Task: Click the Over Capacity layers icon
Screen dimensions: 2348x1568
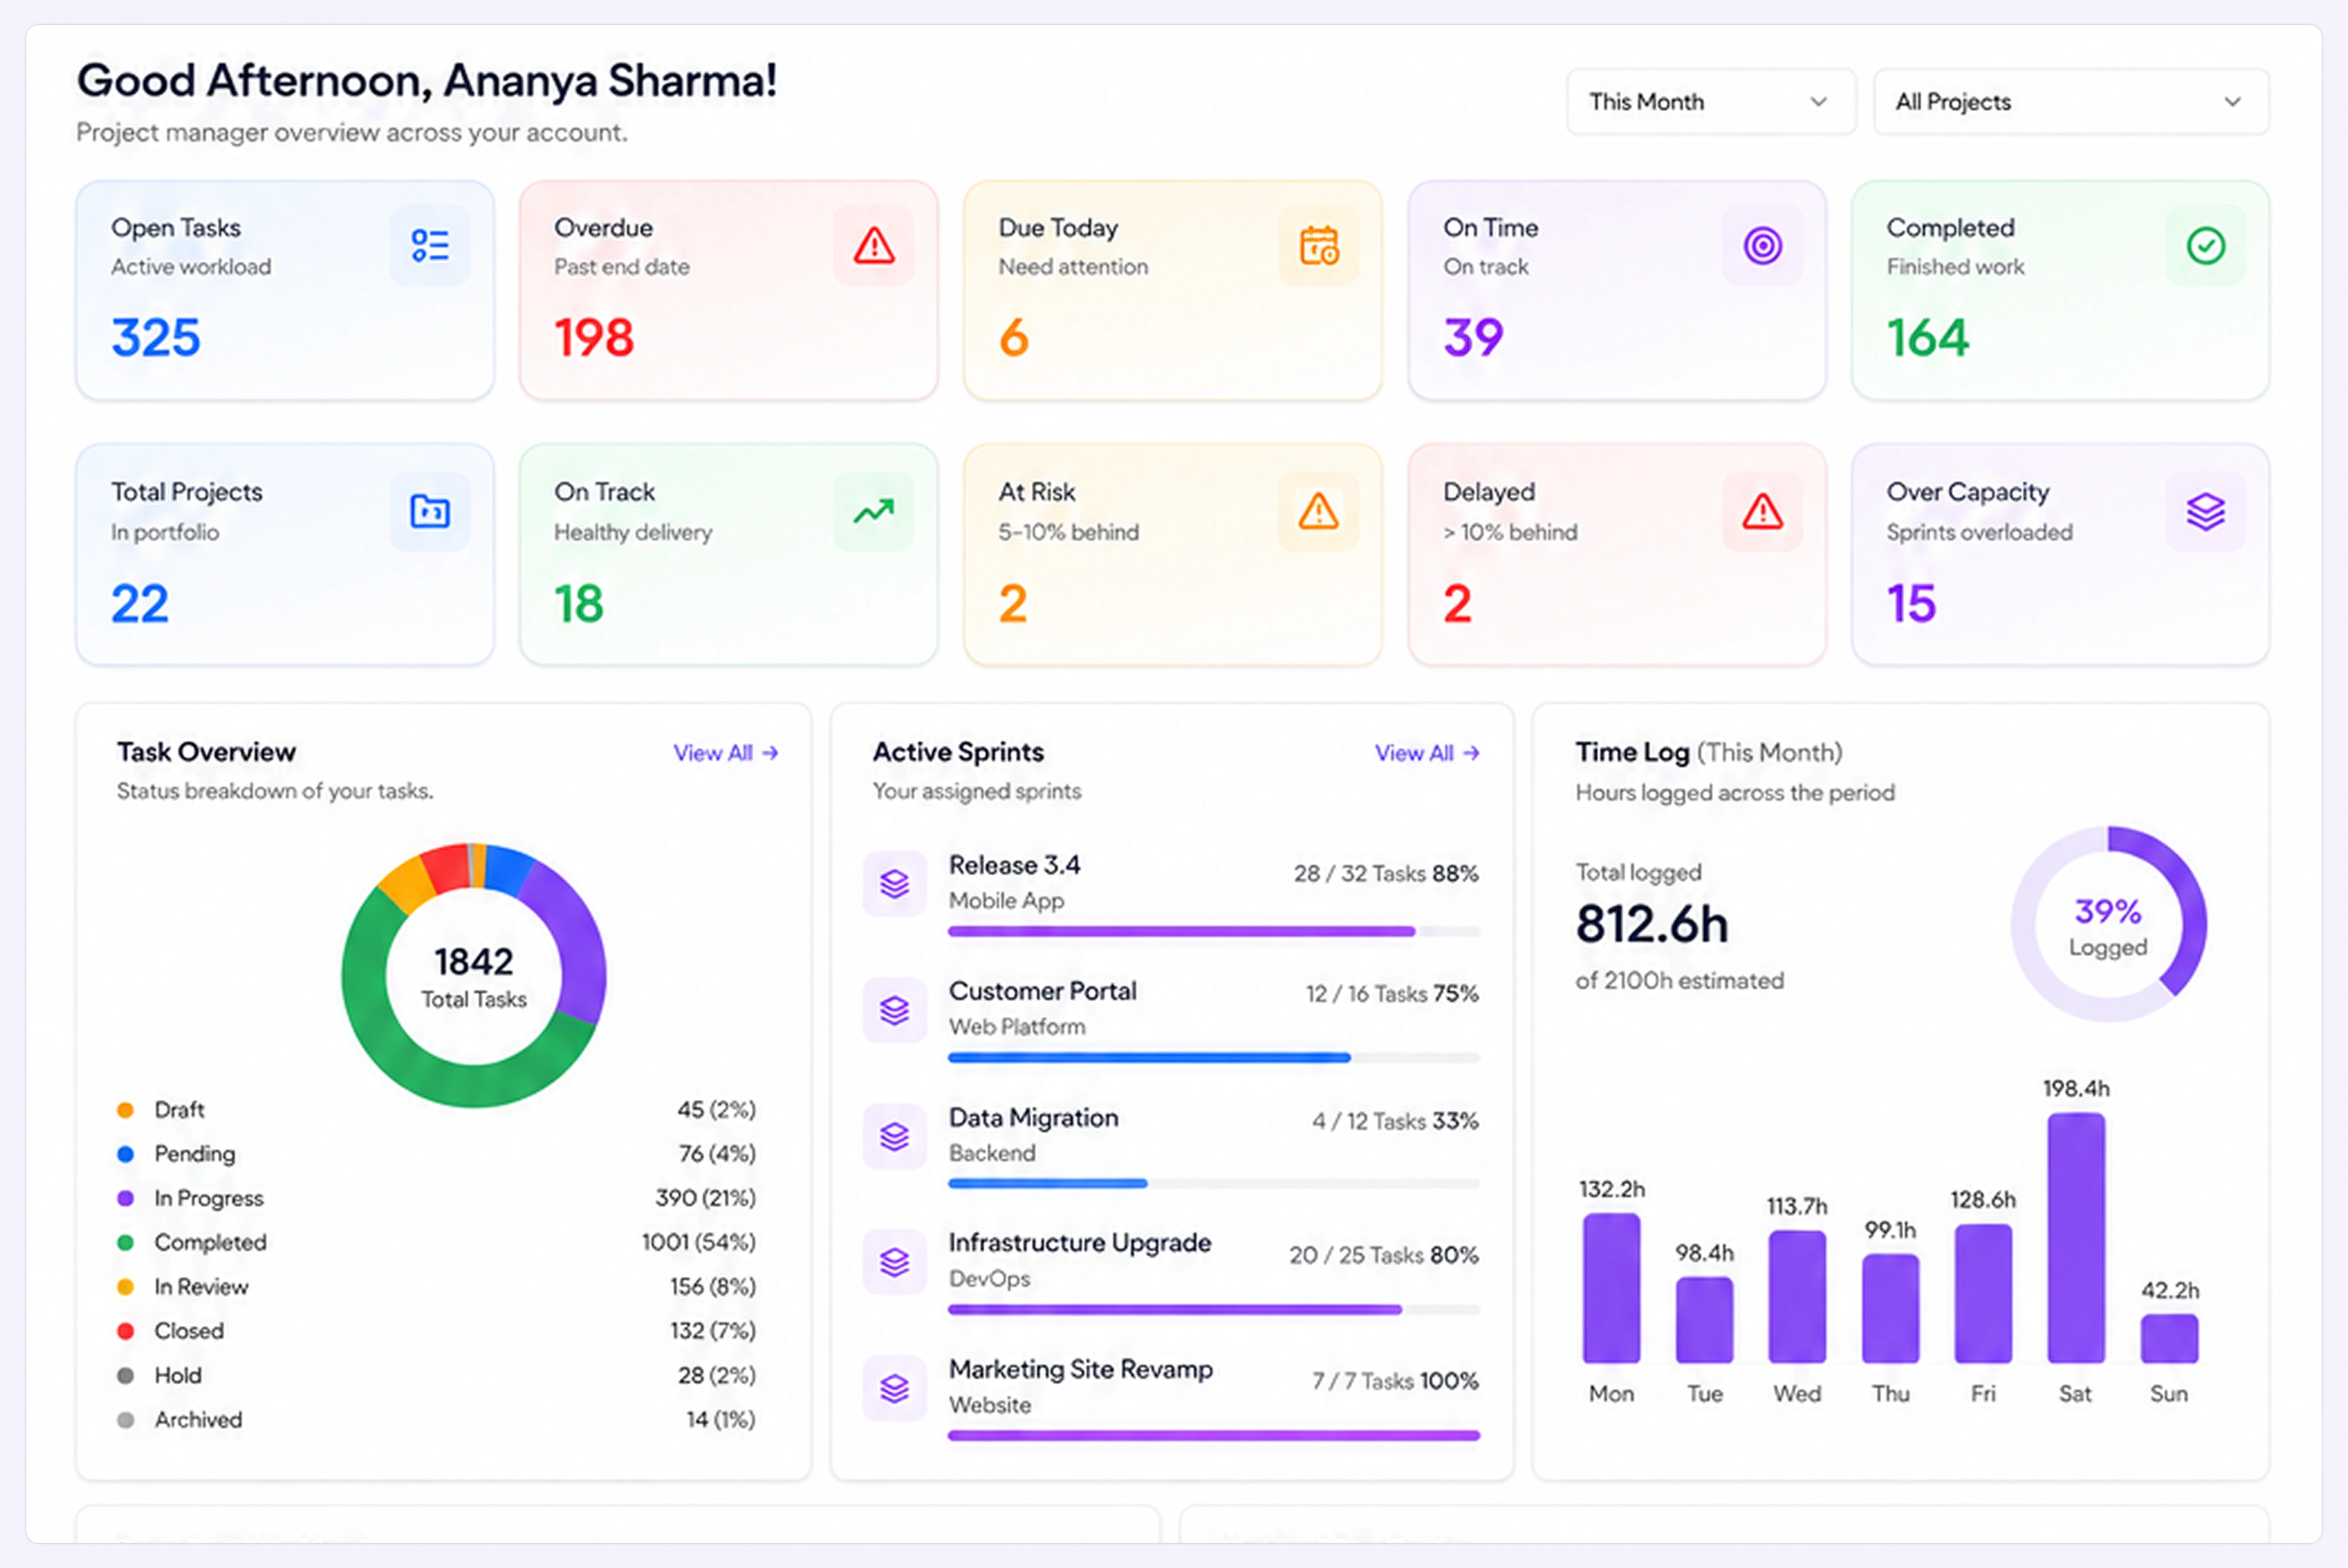Action: (x=2206, y=511)
